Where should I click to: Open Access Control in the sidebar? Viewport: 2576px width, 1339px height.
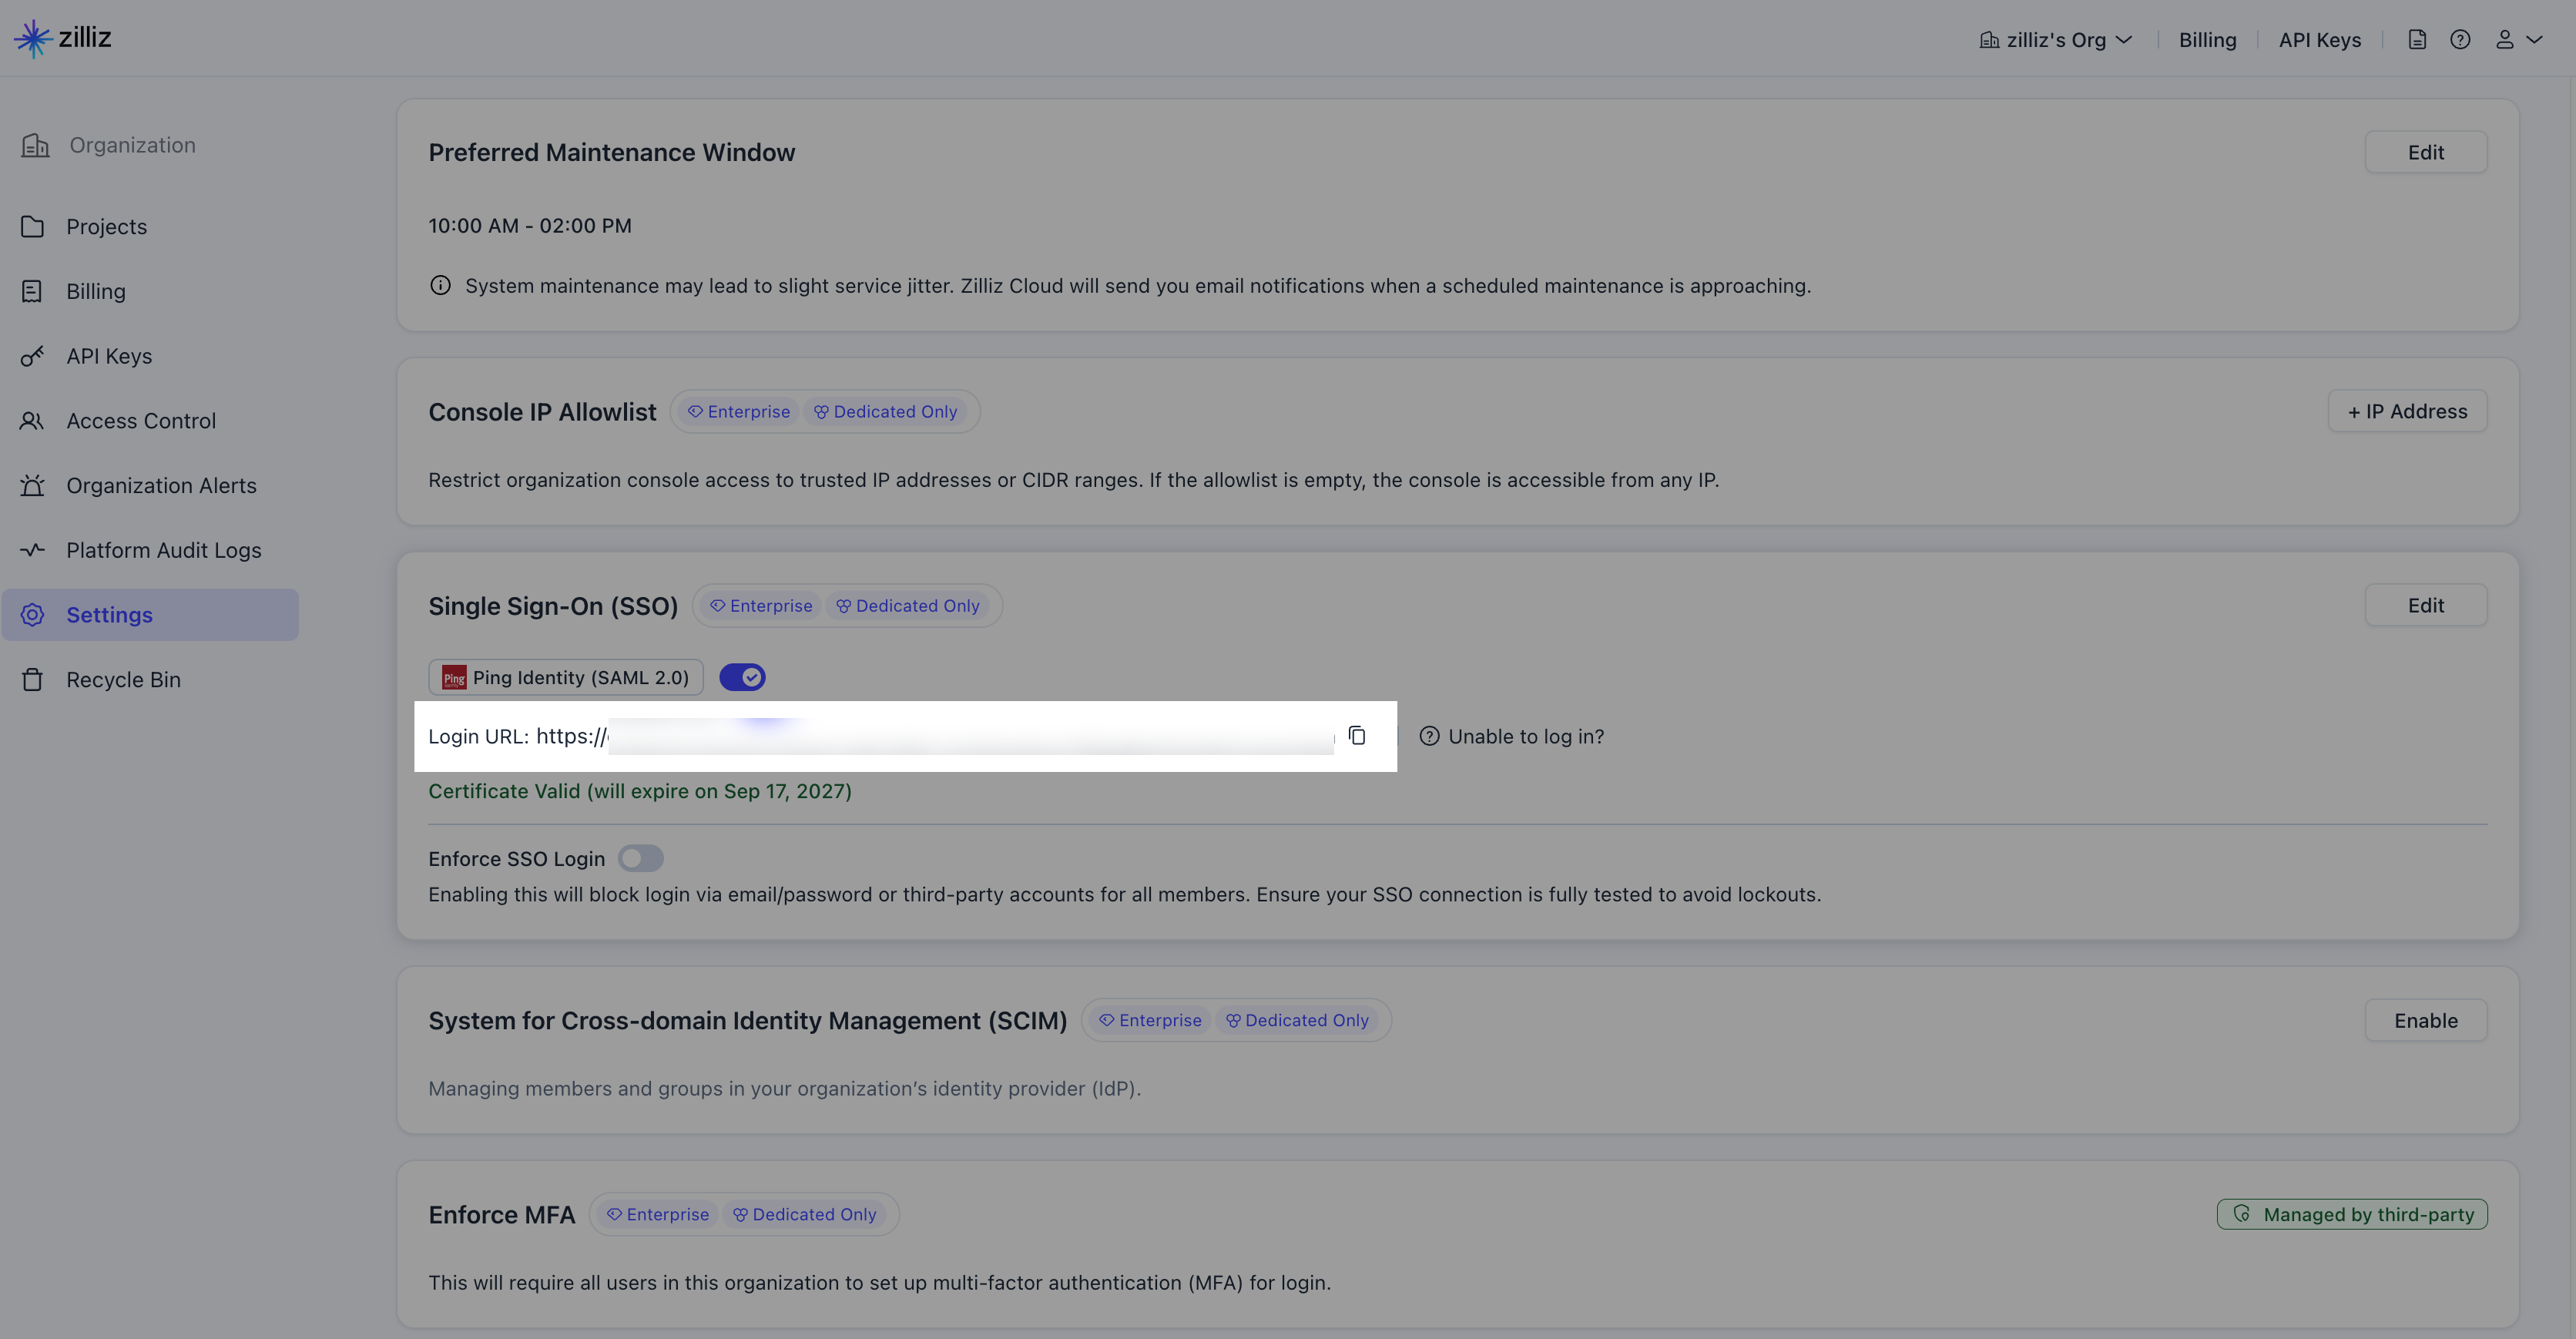click(150, 421)
